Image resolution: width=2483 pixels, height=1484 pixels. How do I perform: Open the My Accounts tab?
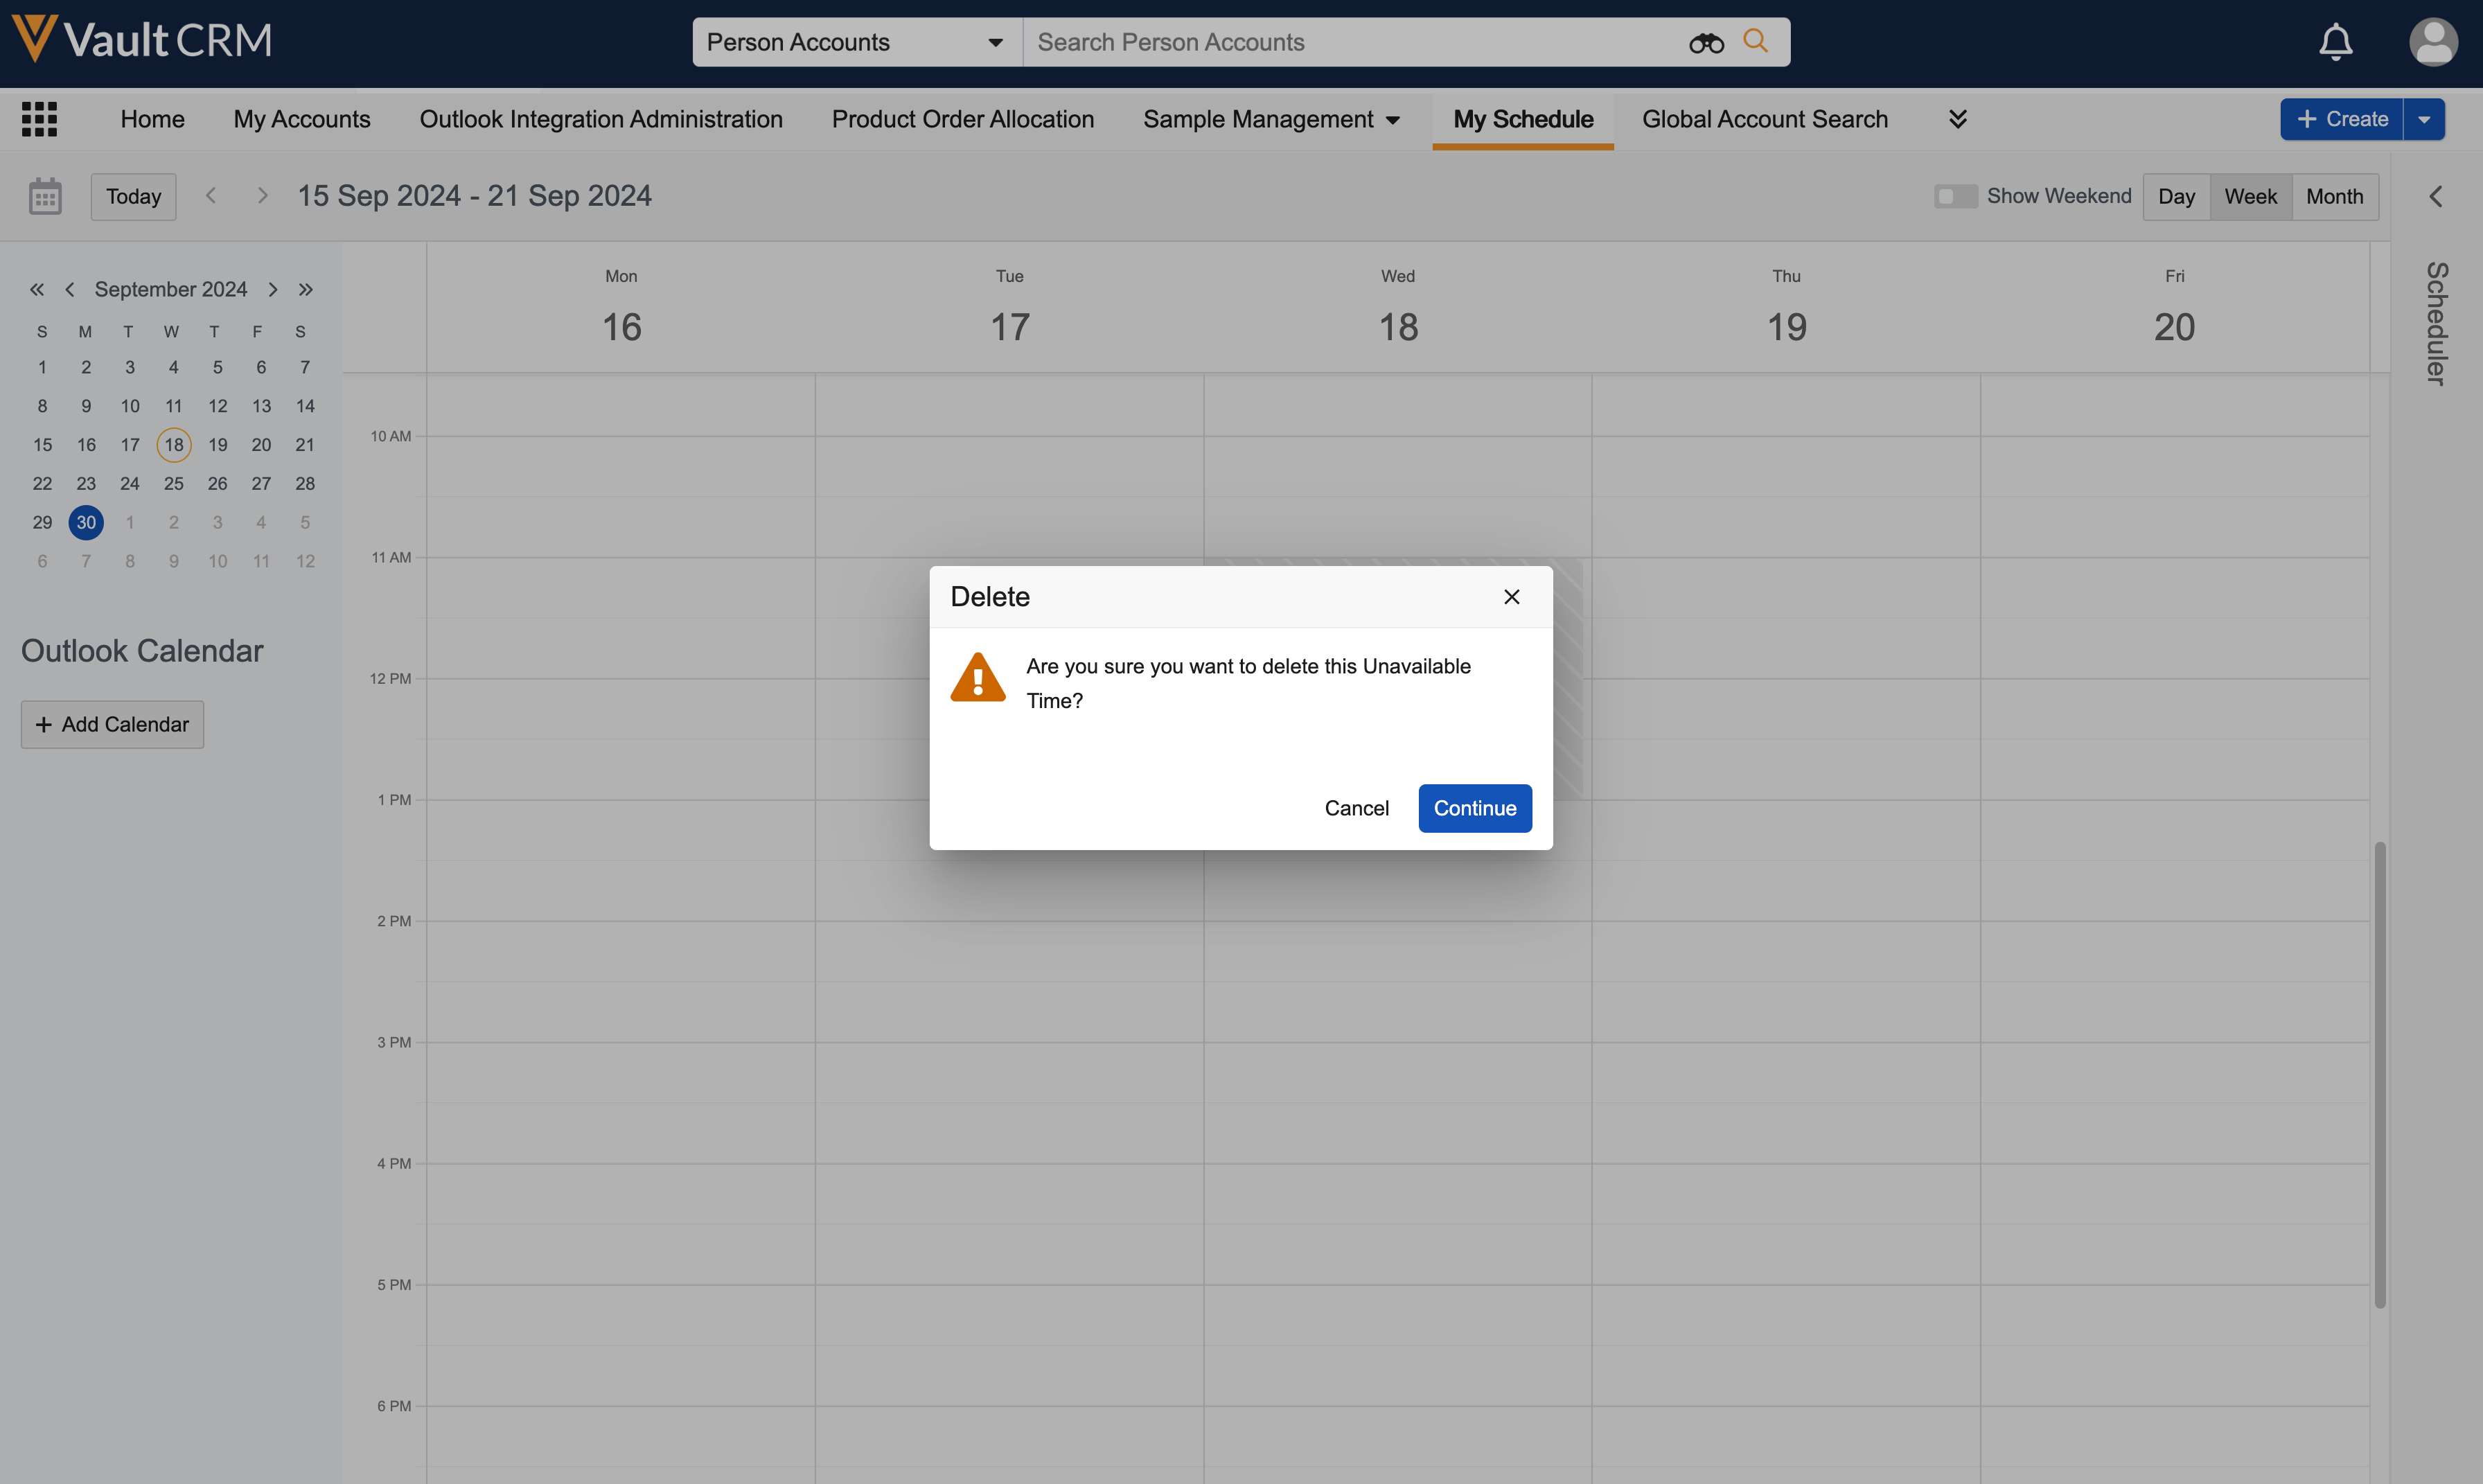[x=302, y=119]
